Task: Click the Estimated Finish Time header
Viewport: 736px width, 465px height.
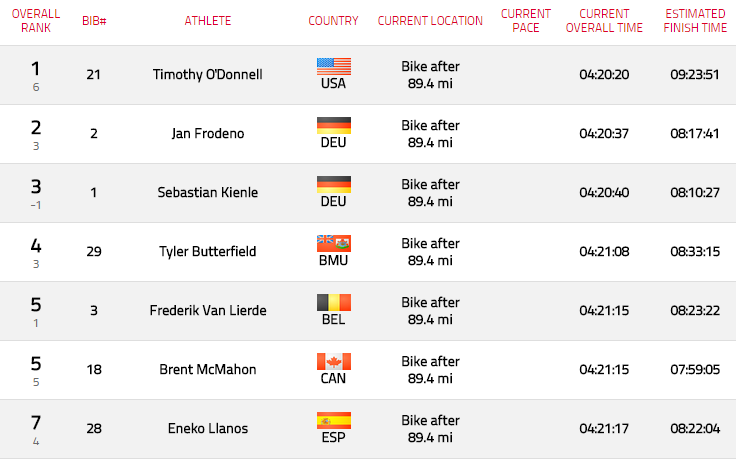Action: tap(695, 21)
